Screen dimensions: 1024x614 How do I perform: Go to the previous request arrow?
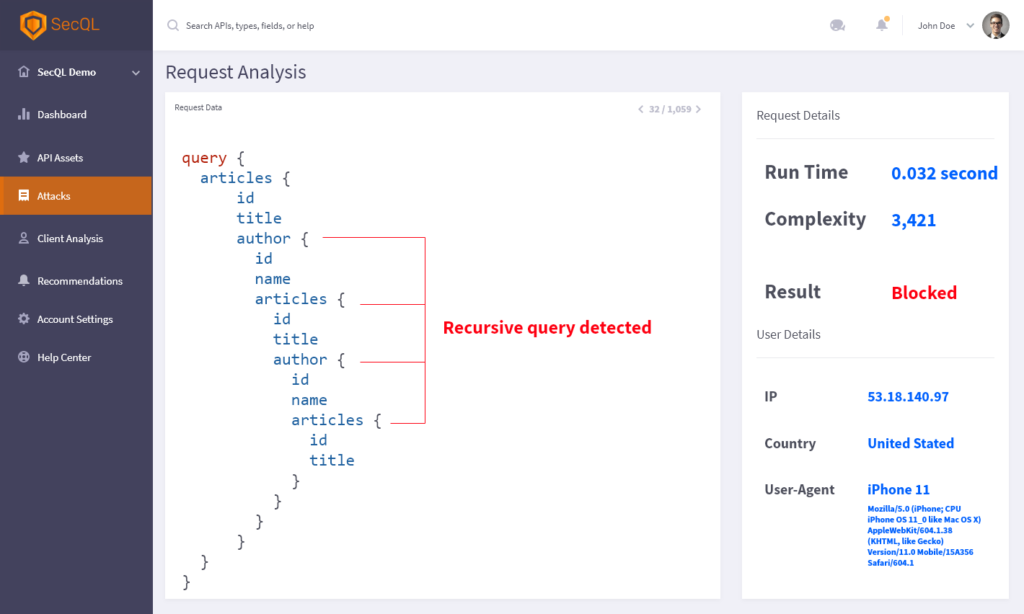tap(640, 109)
